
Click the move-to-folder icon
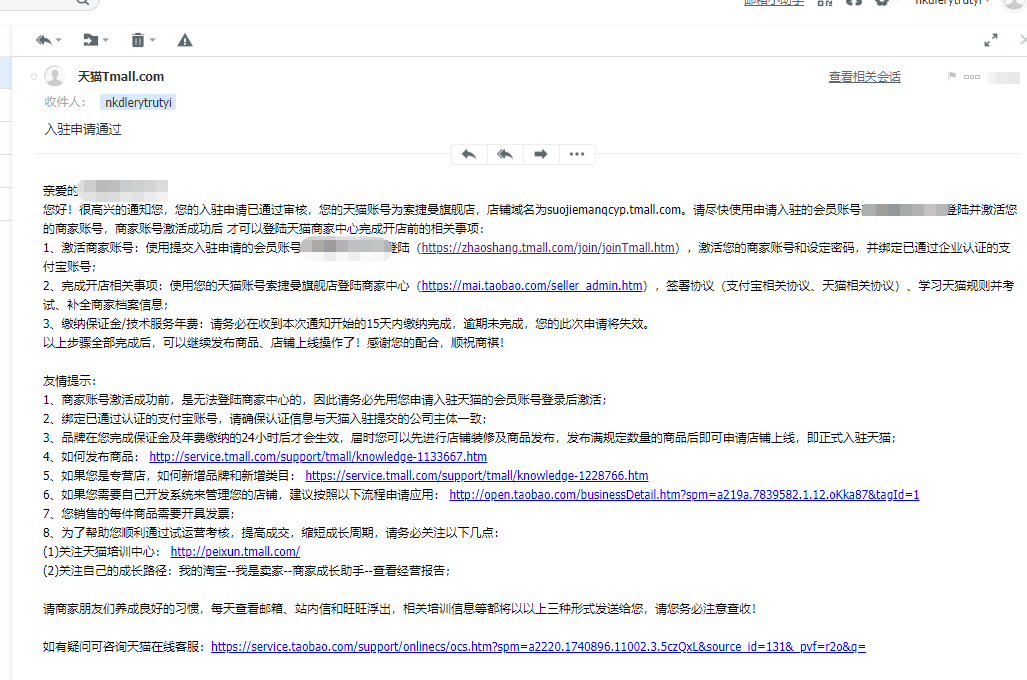pyautogui.click(x=90, y=40)
